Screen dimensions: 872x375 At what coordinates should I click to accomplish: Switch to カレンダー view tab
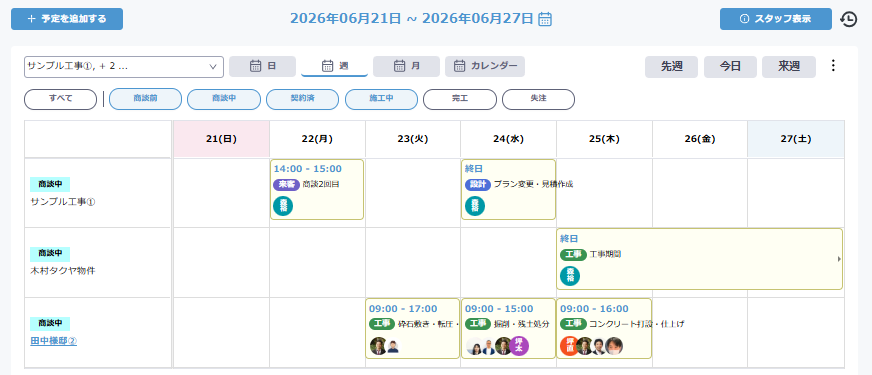click(x=485, y=66)
